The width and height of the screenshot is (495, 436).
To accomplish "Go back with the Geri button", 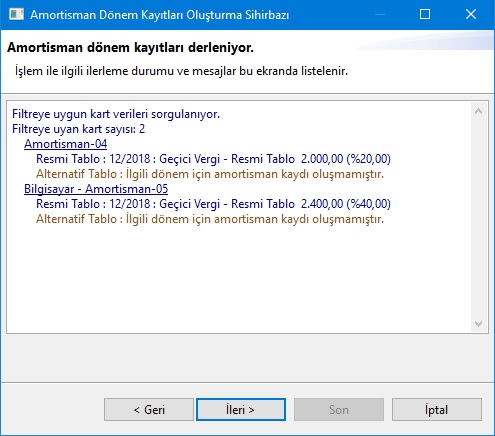I will pos(149,410).
